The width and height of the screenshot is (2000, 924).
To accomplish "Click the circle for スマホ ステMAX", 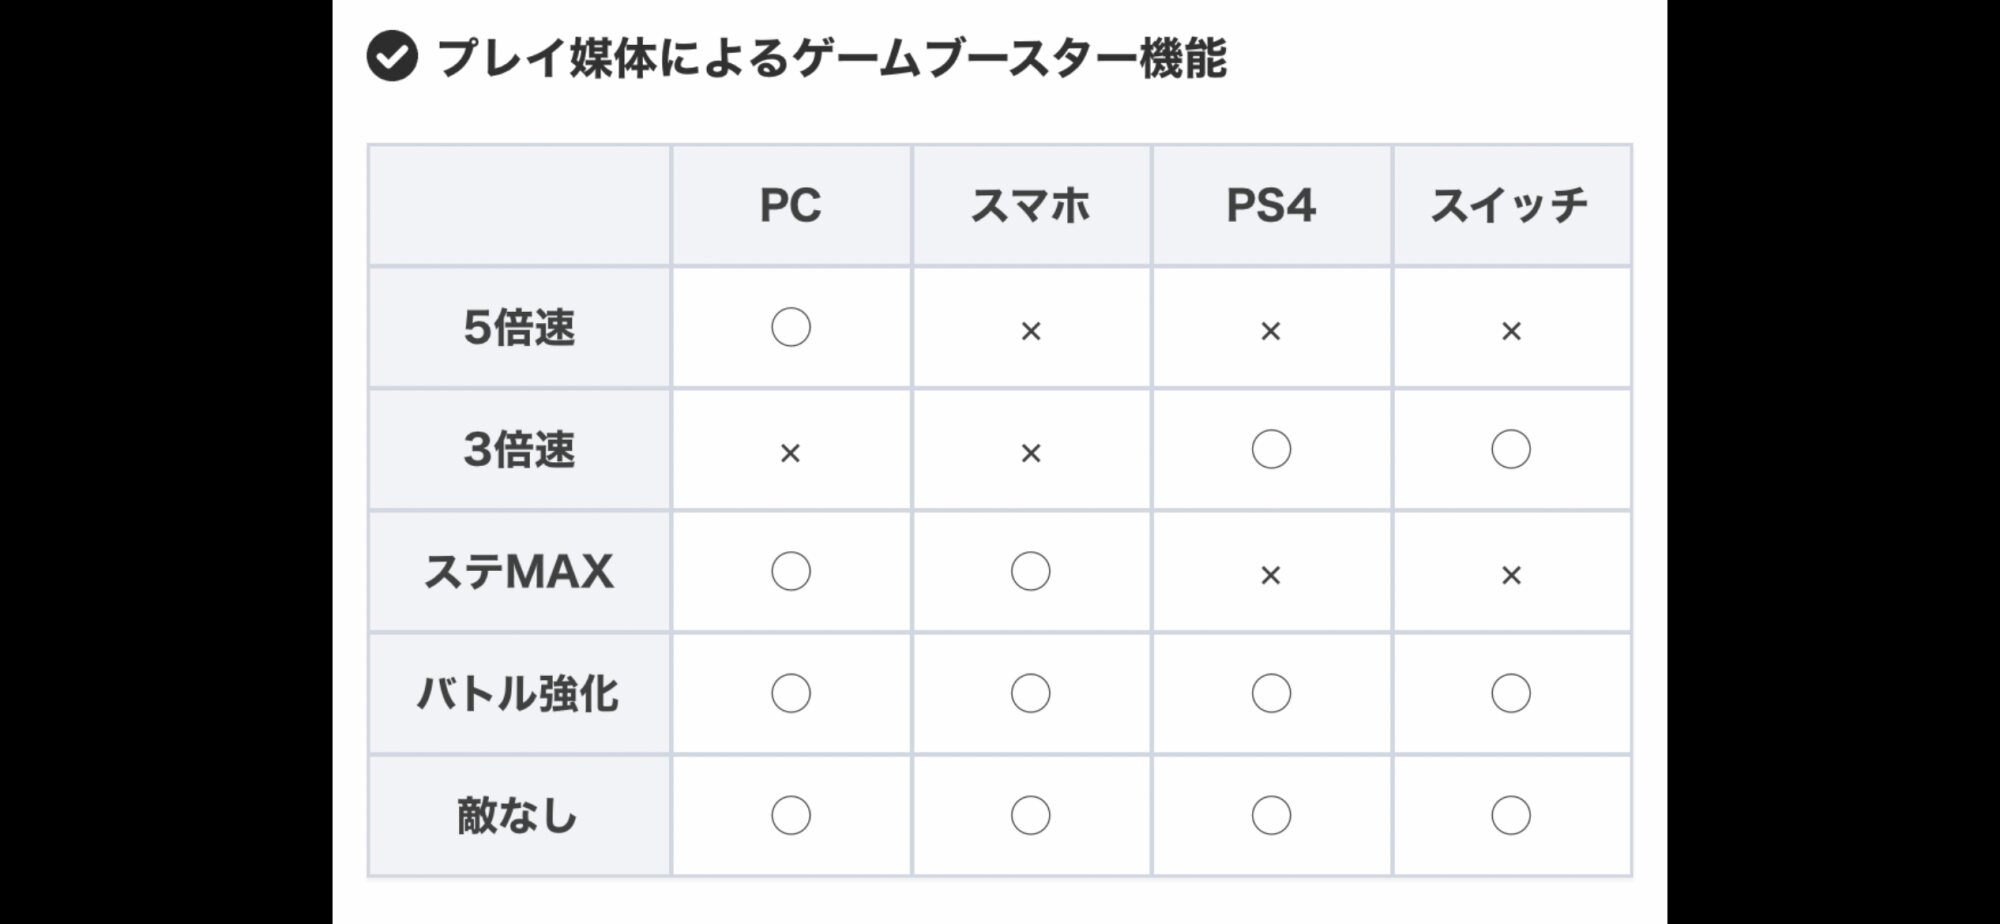I will point(1031,572).
